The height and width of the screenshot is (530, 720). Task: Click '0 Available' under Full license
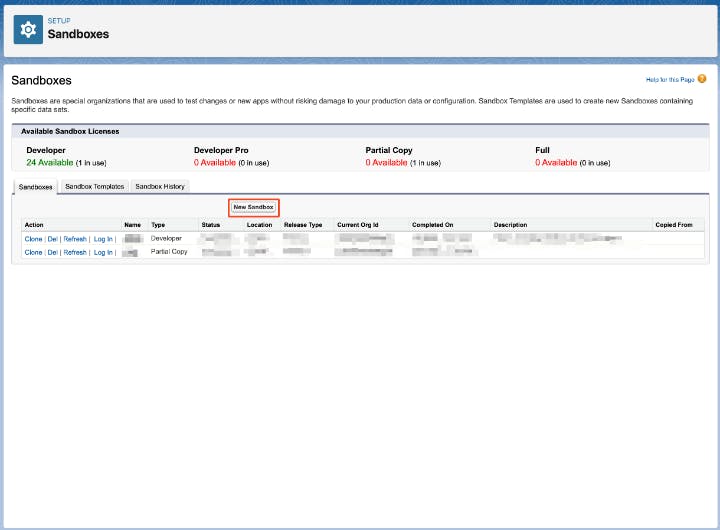click(556, 163)
